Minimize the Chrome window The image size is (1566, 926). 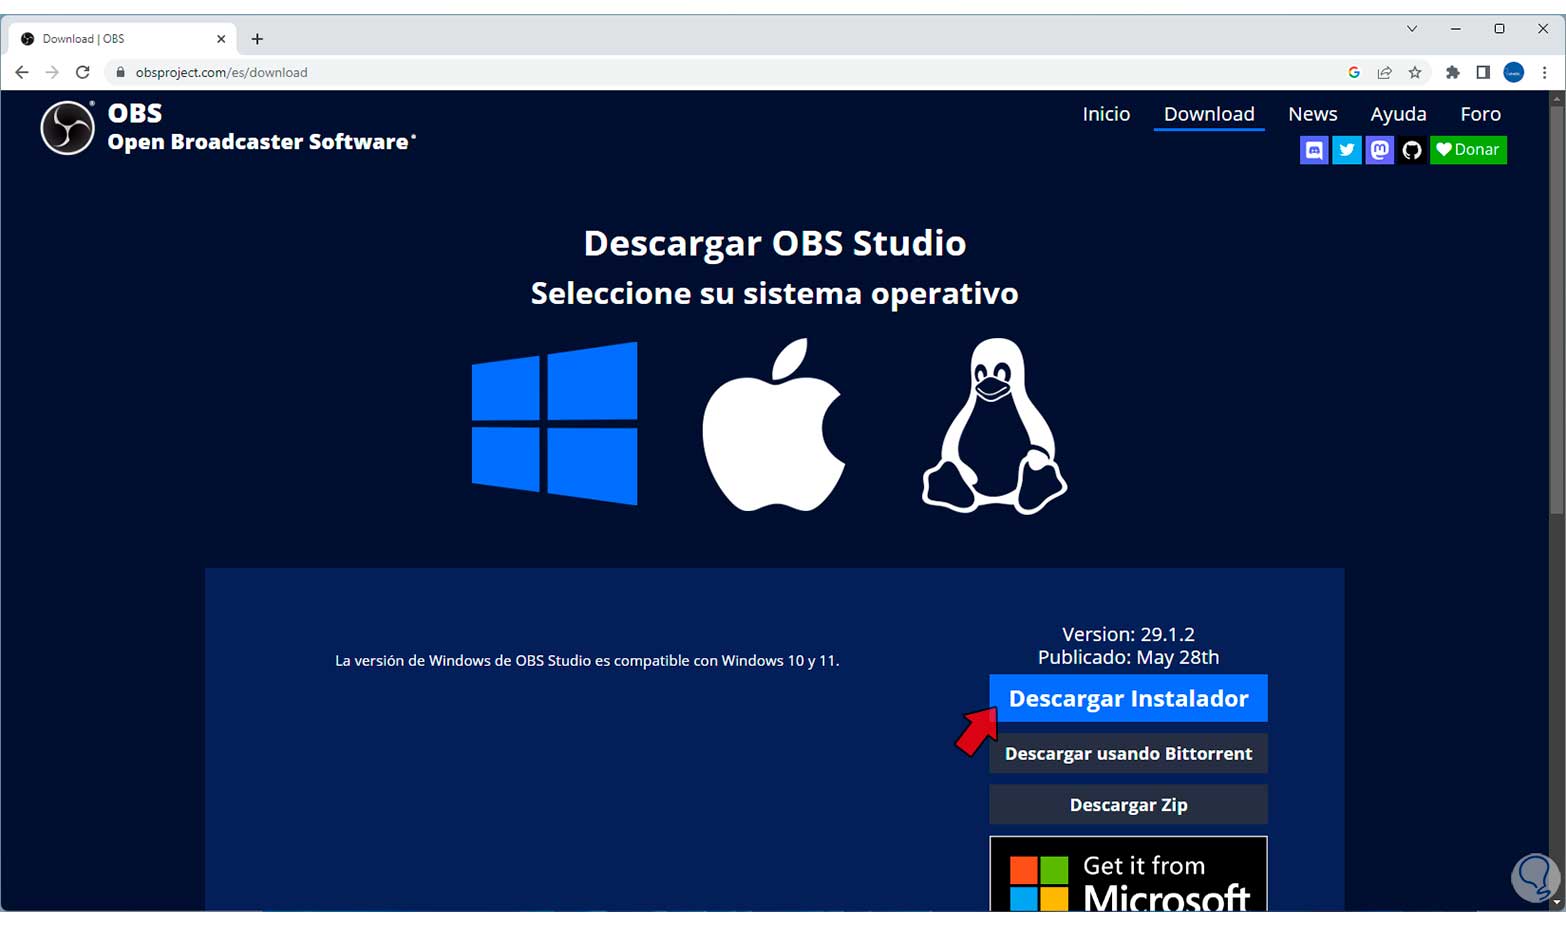1455,29
